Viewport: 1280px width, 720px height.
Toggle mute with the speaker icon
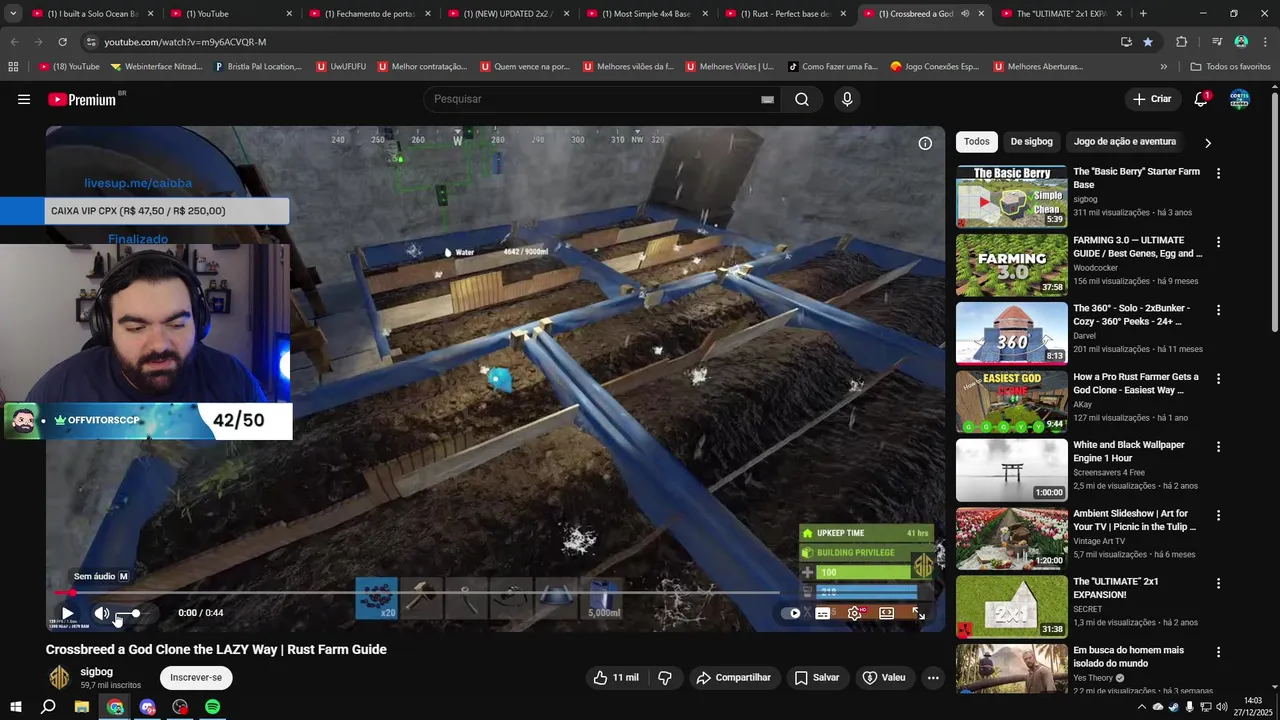tap(102, 613)
